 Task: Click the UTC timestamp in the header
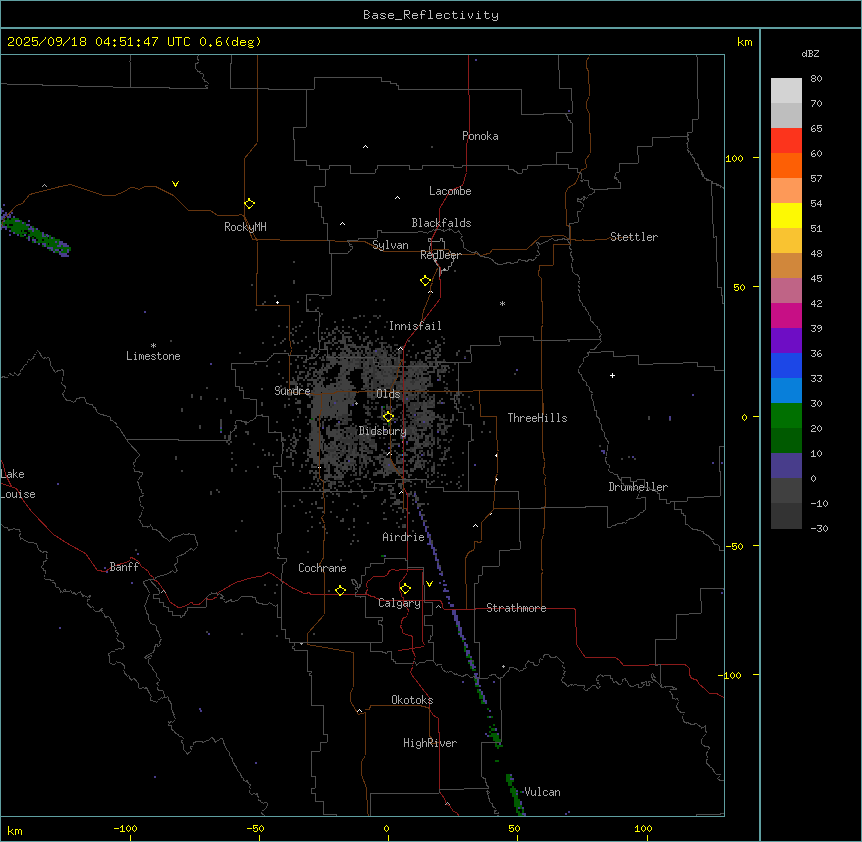[x=134, y=42]
